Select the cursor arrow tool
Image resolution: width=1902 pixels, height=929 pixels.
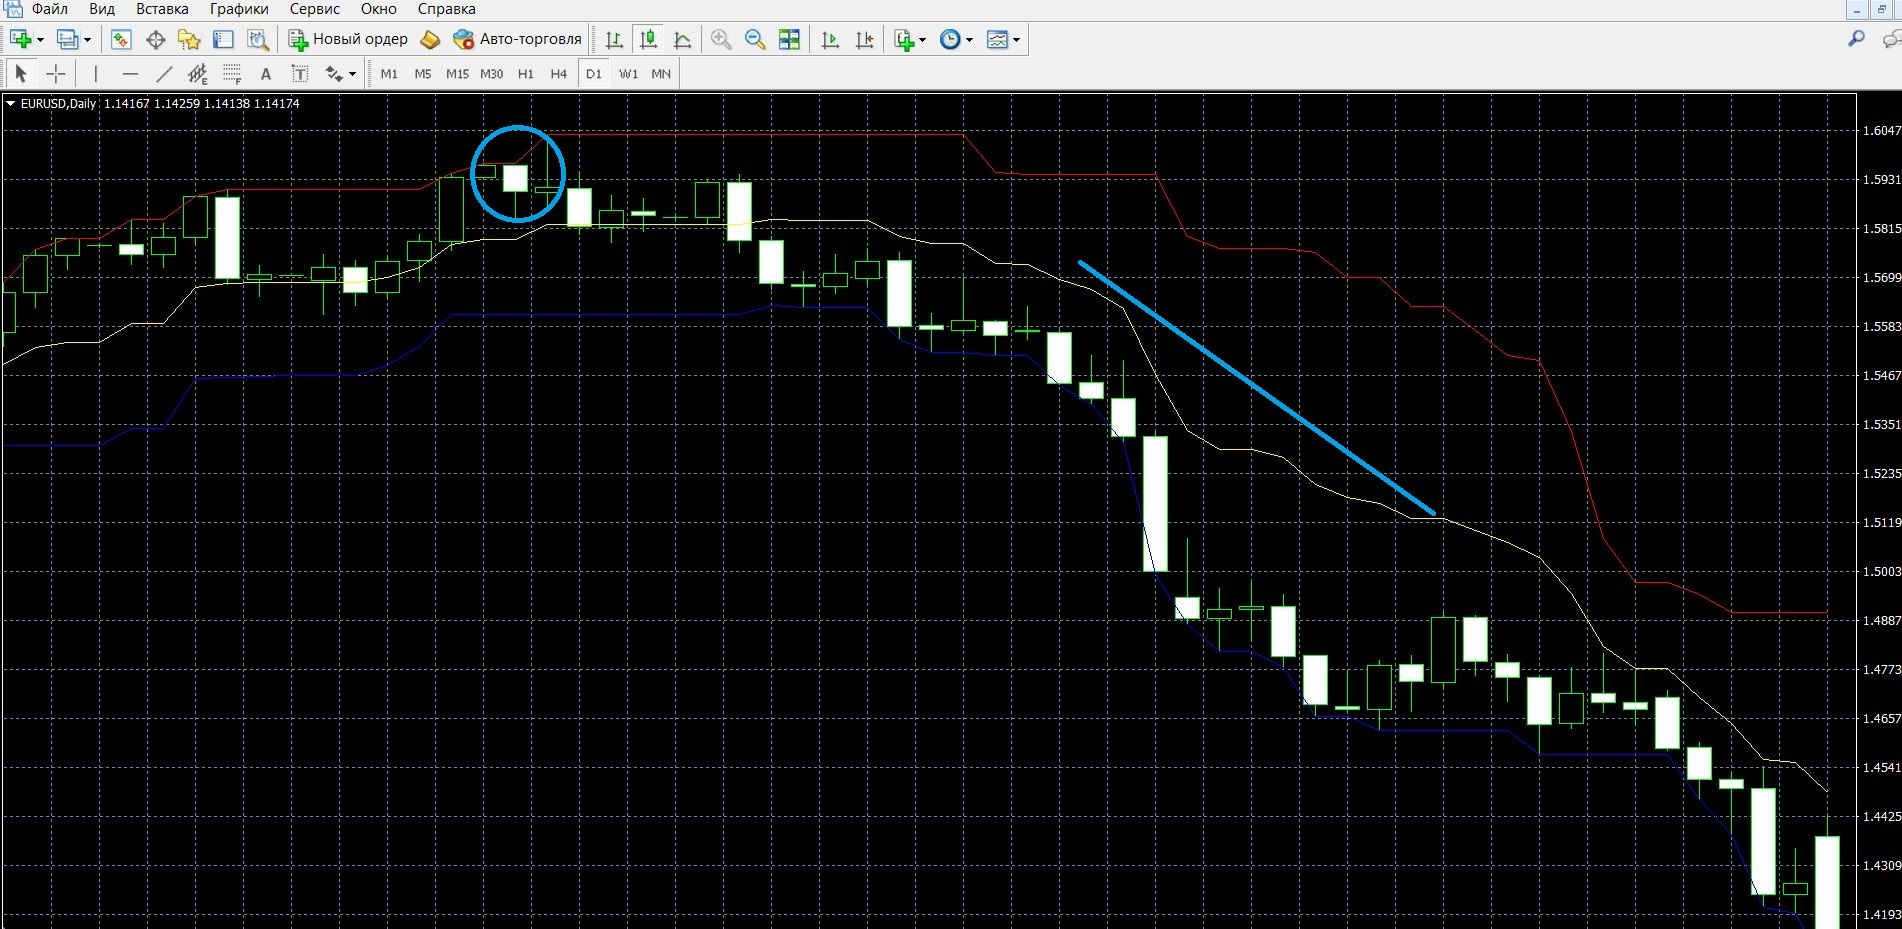pyautogui.click(x=21, y=73)
